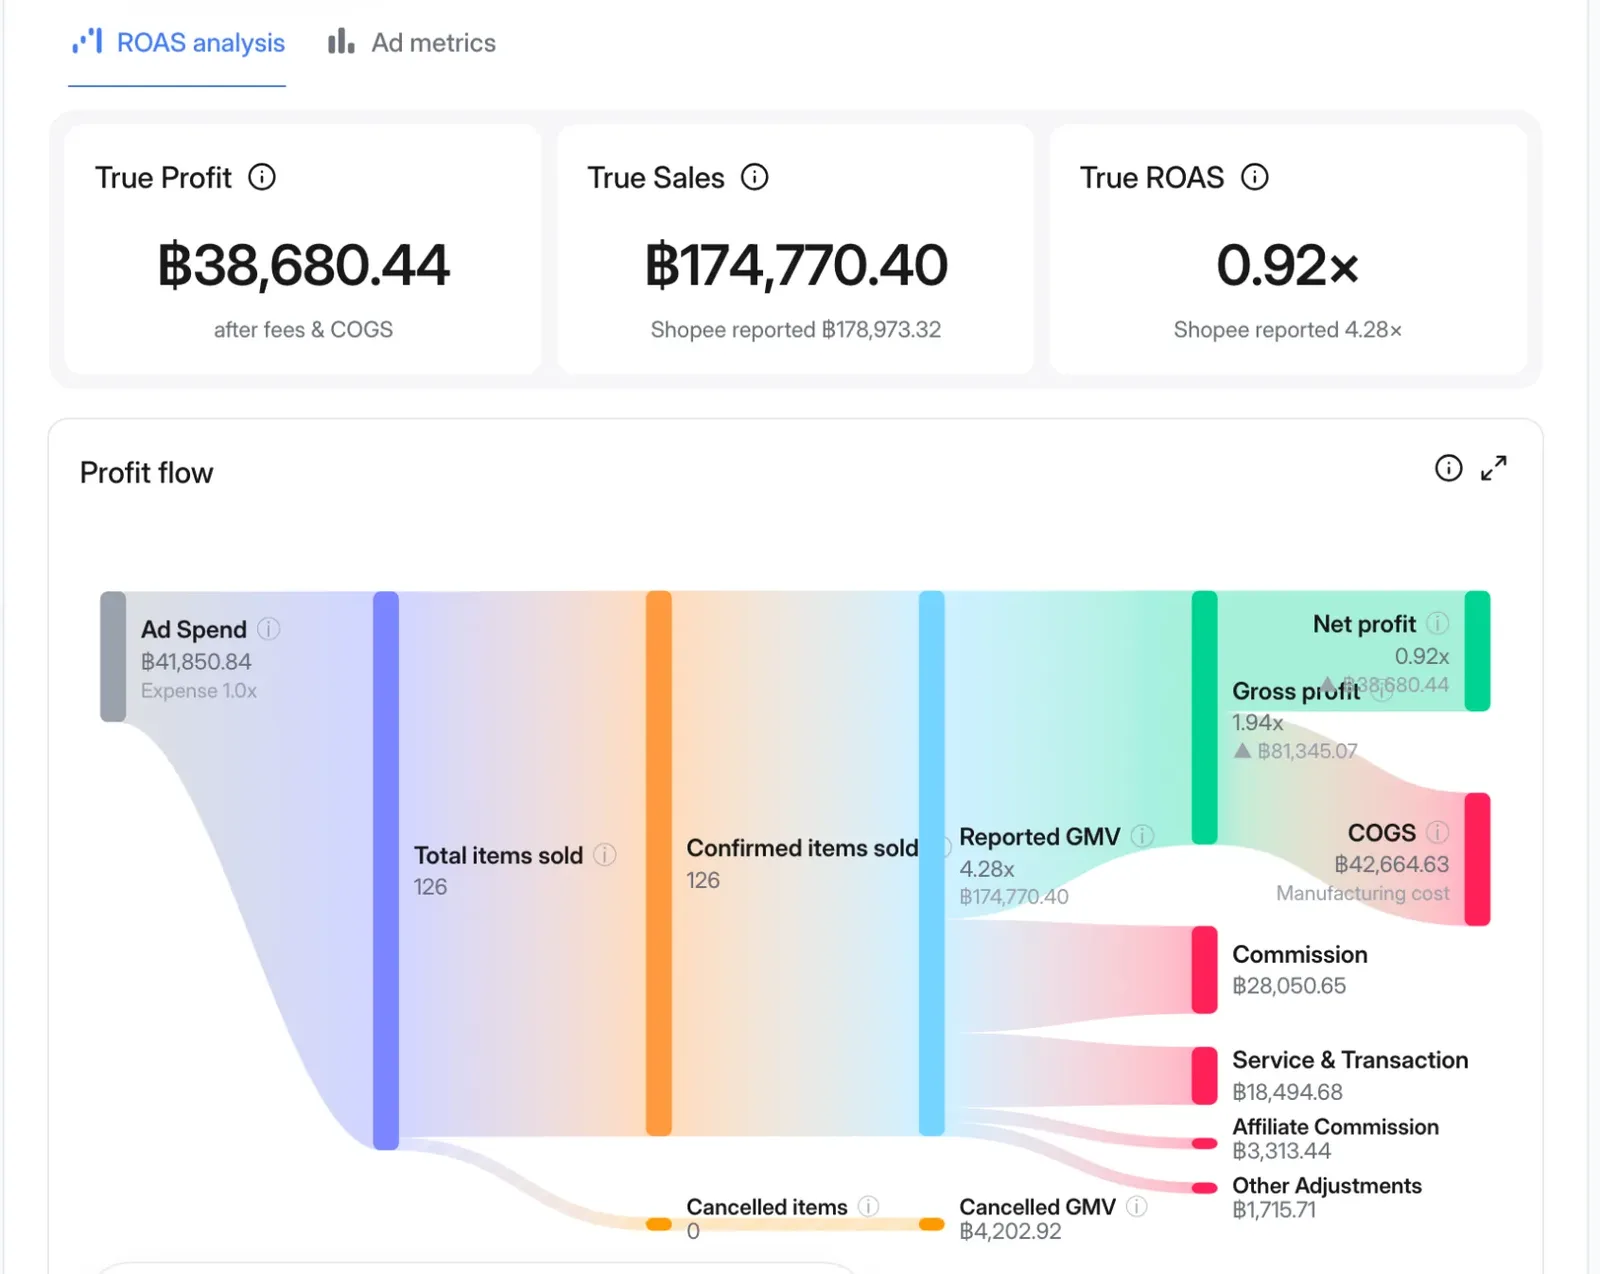Screen dimensions: 1600x1274
Task: Click the True Profit value ฿38,680.44
Action: click(304, 265)
